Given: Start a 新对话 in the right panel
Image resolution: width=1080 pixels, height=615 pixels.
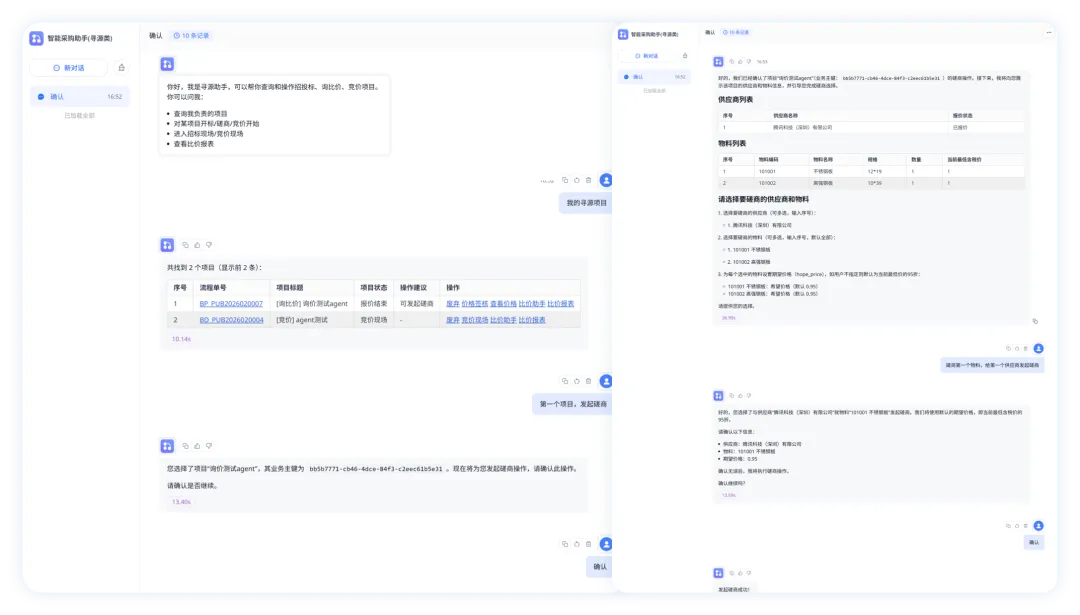Looking at the screenshot, I should [647, 56].
